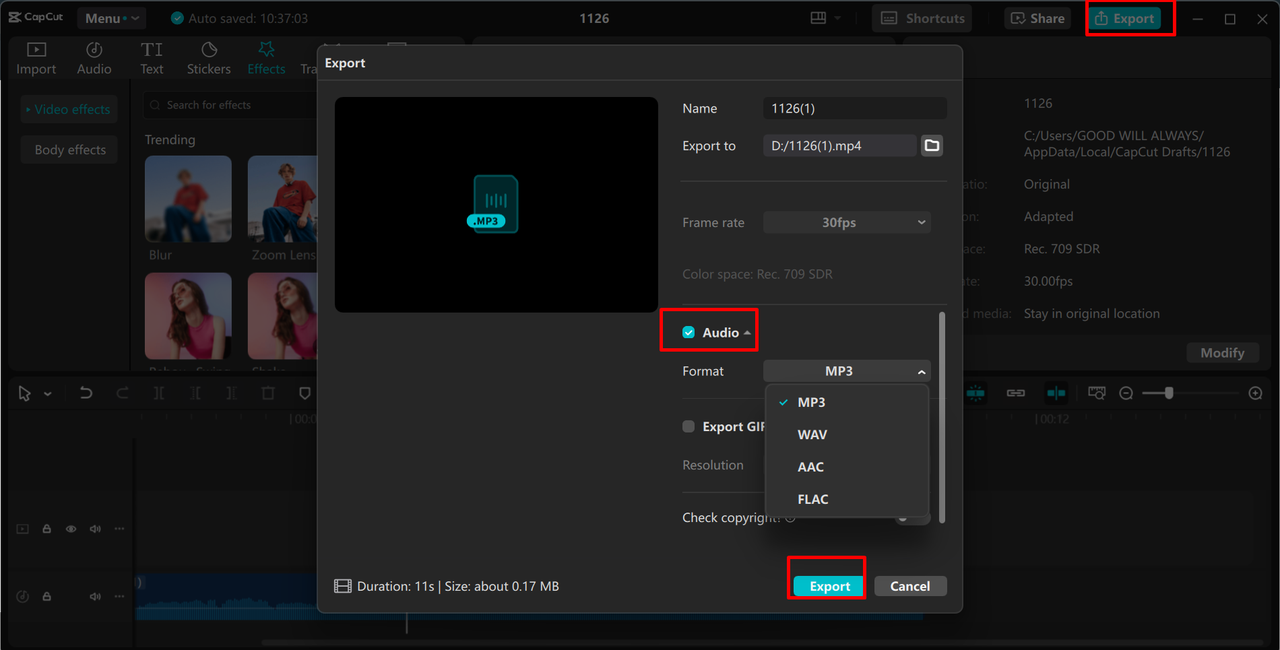Select the Blur effect thumbnail
Screen dimensions: 1280x650
(x=188, y=199)
